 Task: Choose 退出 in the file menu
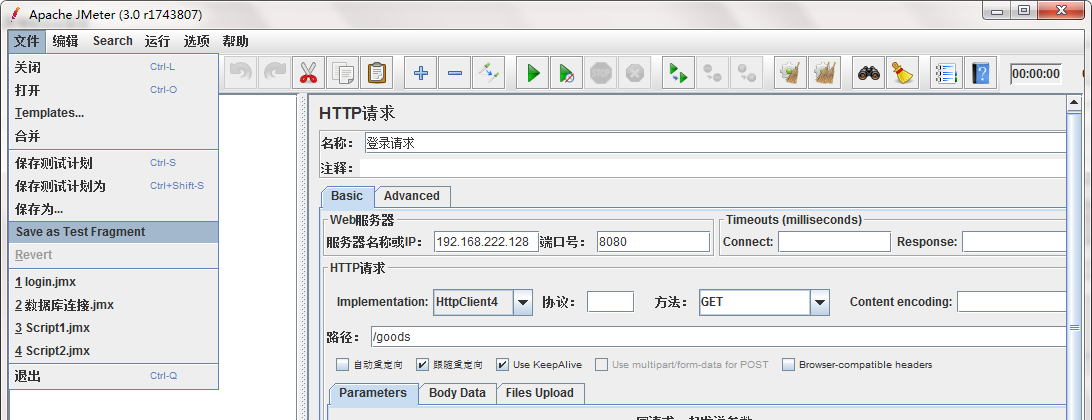(x=114, y=376)
